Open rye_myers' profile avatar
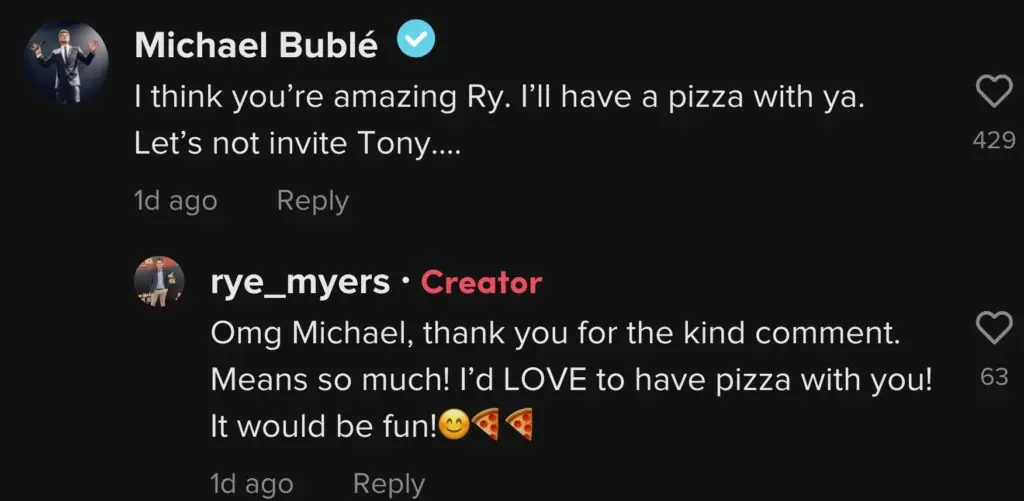The image size is (1024, 501). [x=160, y=283]
